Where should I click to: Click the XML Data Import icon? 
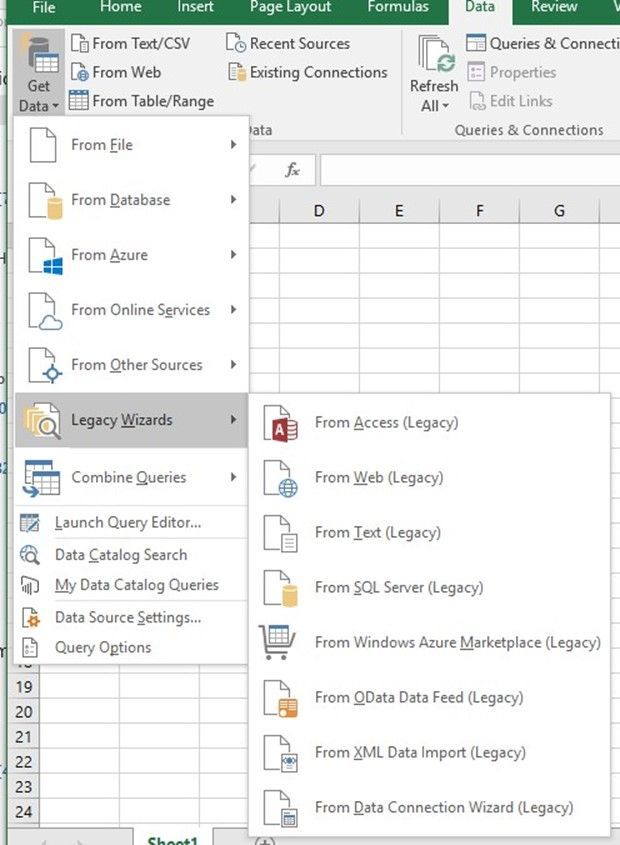coord(280,753)
